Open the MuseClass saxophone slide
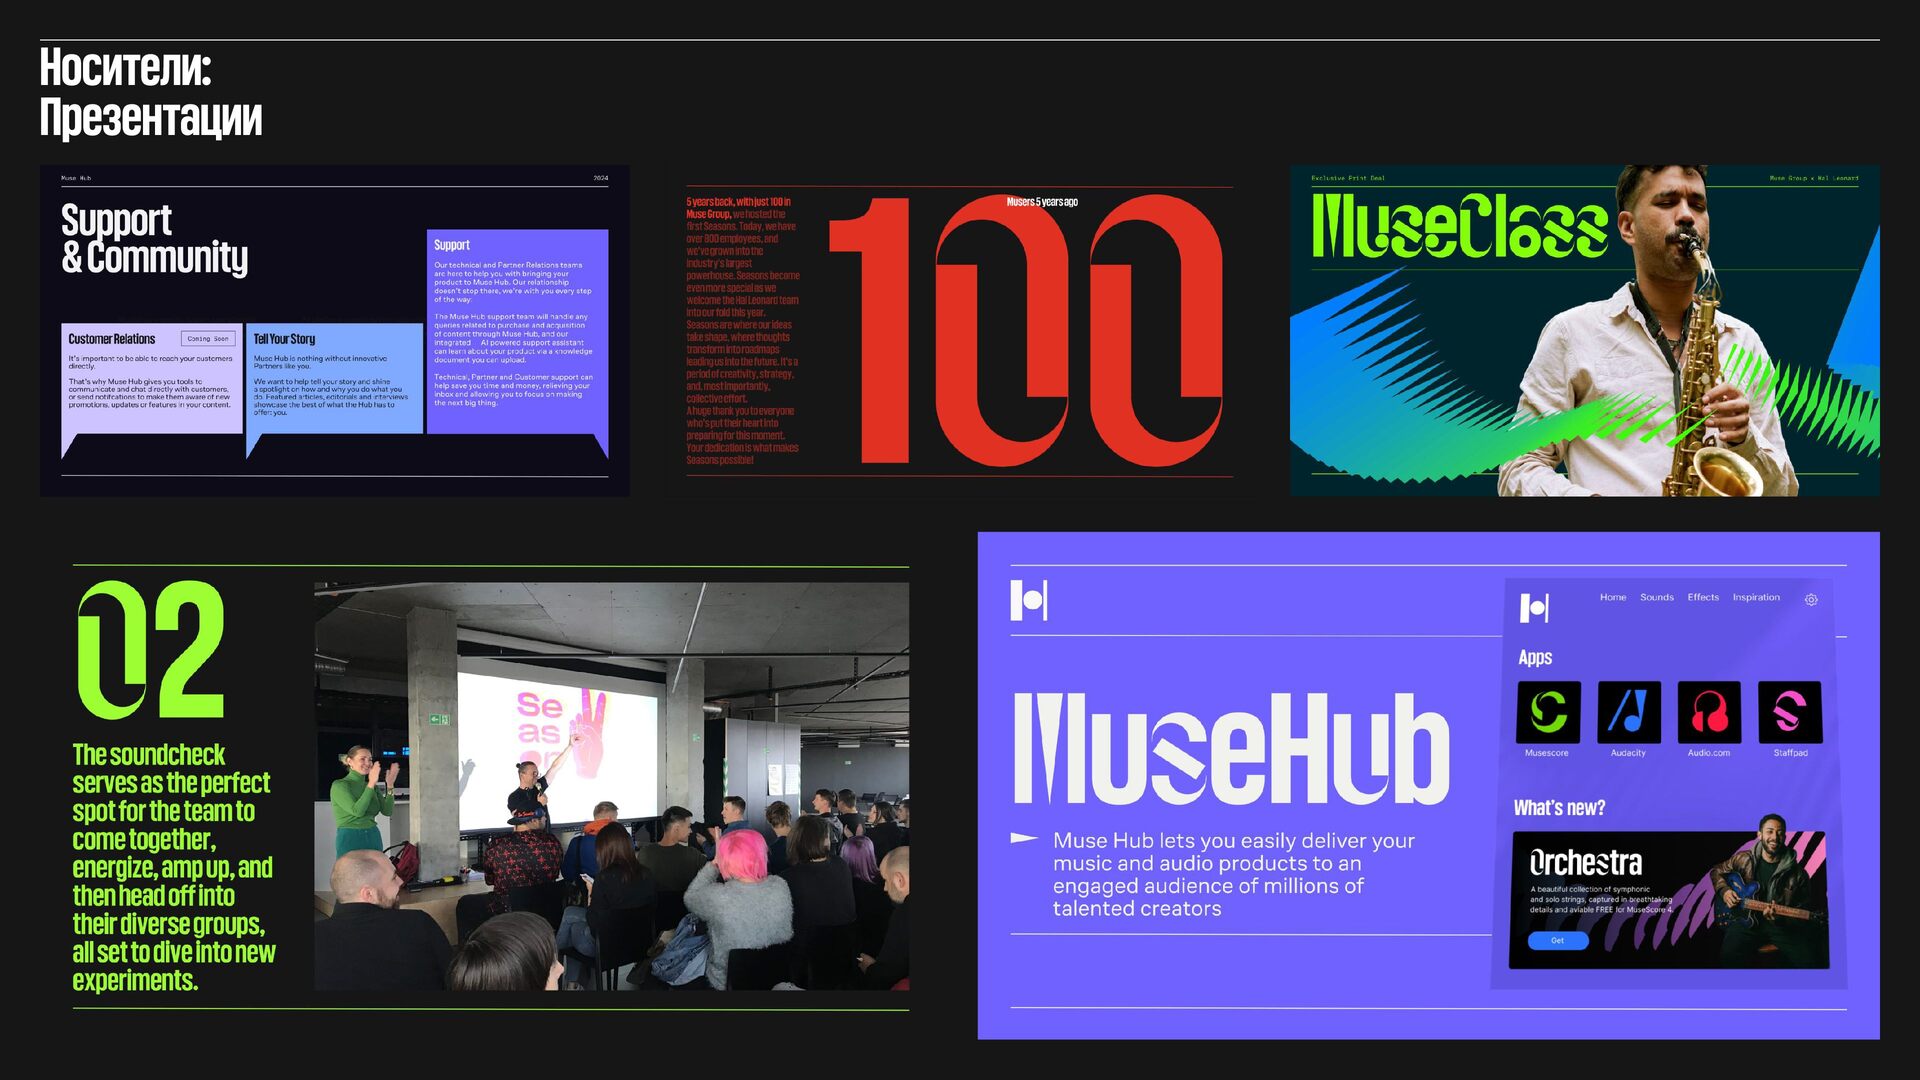This screenshot has height=1080, width=1920. [1584, 330]
